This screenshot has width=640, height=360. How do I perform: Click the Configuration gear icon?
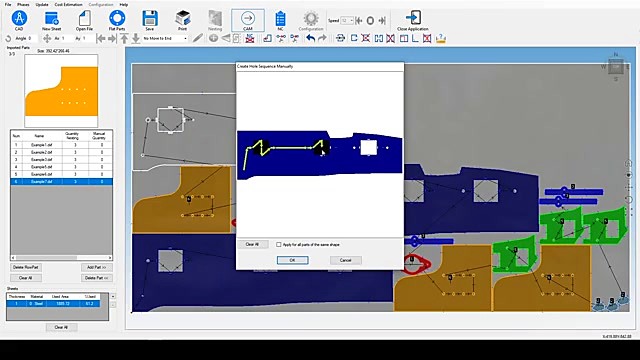pyautogui.click(x=311, y=19)
